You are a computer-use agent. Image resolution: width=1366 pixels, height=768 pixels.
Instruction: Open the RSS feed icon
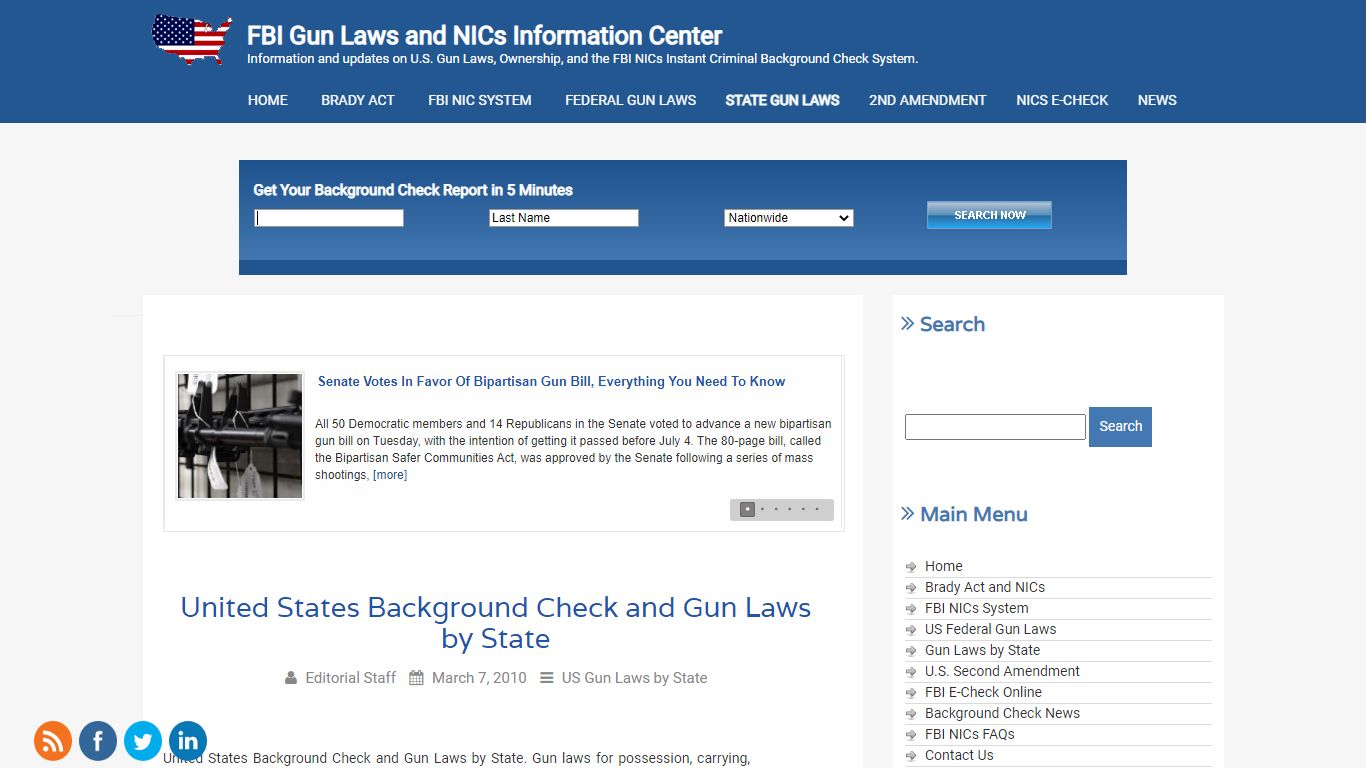pos(53,741)
